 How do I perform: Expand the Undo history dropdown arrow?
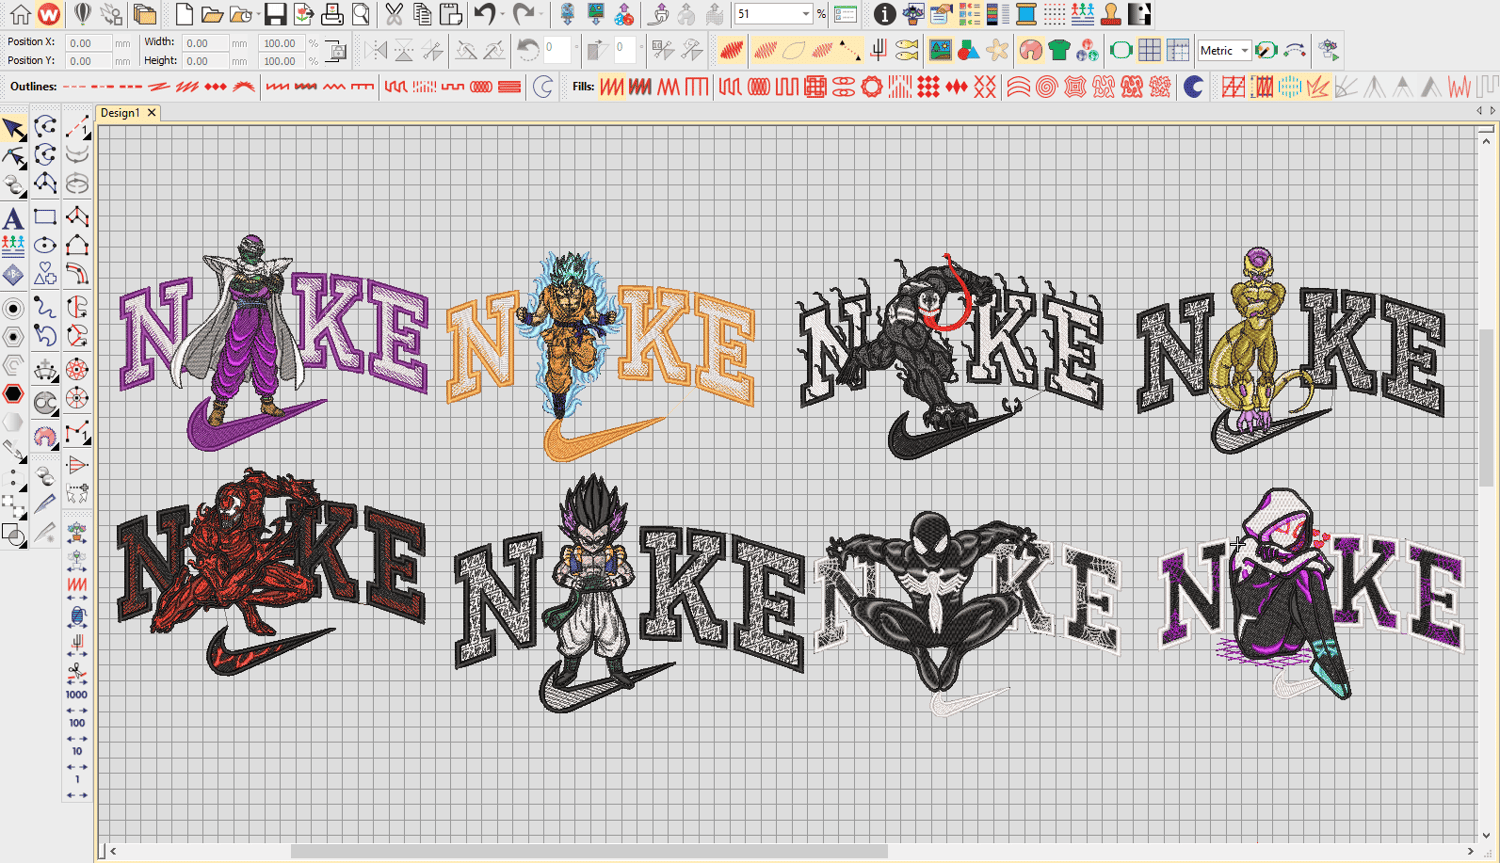[501, 14]
